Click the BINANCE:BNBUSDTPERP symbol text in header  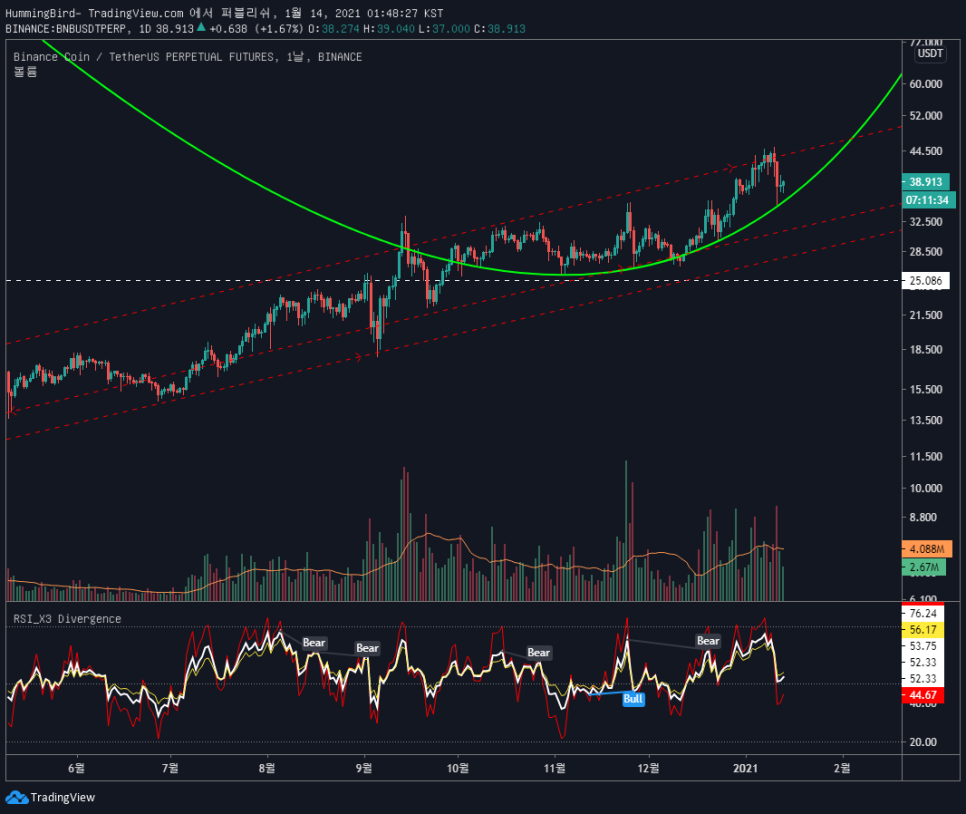66,29
